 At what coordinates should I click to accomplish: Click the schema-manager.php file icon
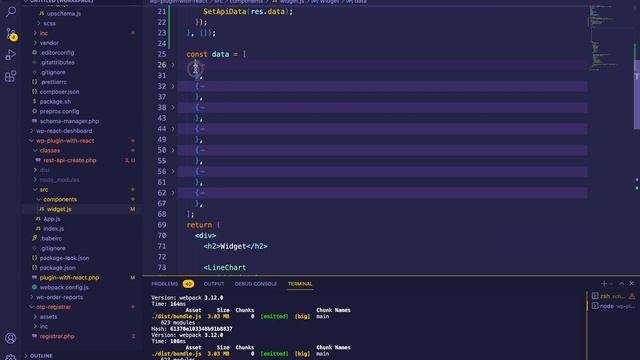34,121
